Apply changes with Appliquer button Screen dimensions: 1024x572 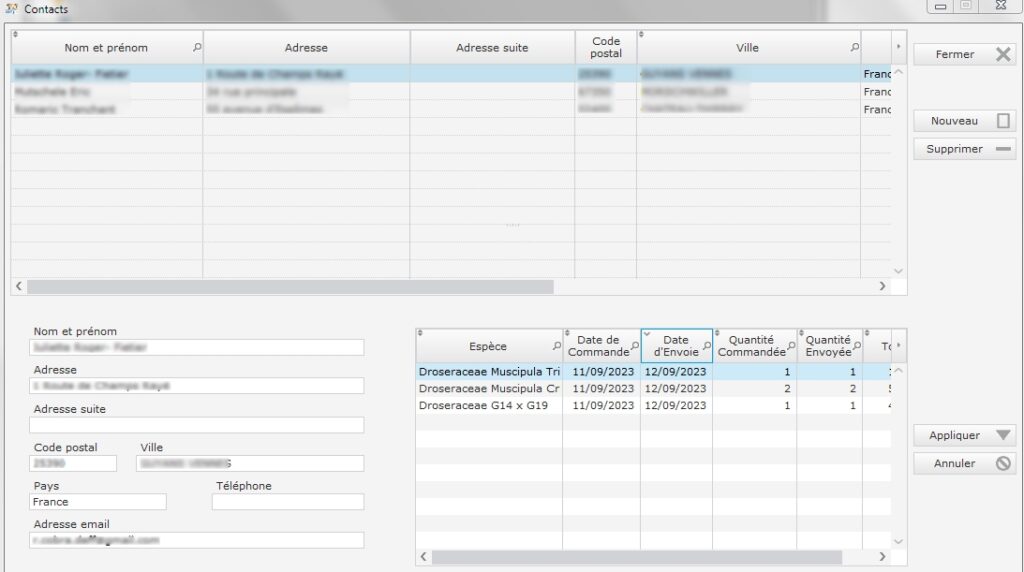click(965, 435)
